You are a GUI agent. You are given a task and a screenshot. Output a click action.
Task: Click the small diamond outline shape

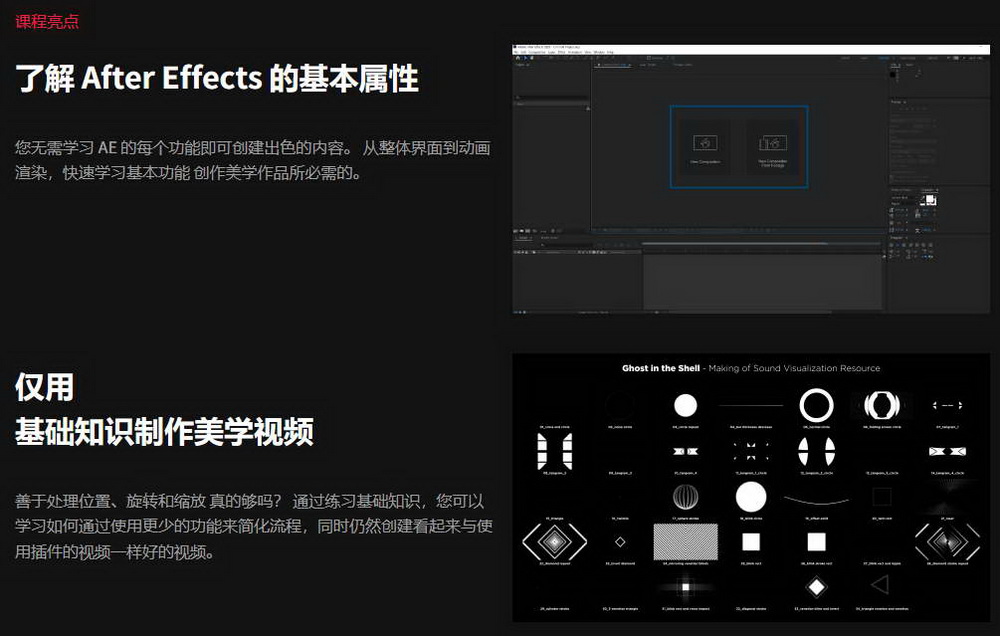620,542
